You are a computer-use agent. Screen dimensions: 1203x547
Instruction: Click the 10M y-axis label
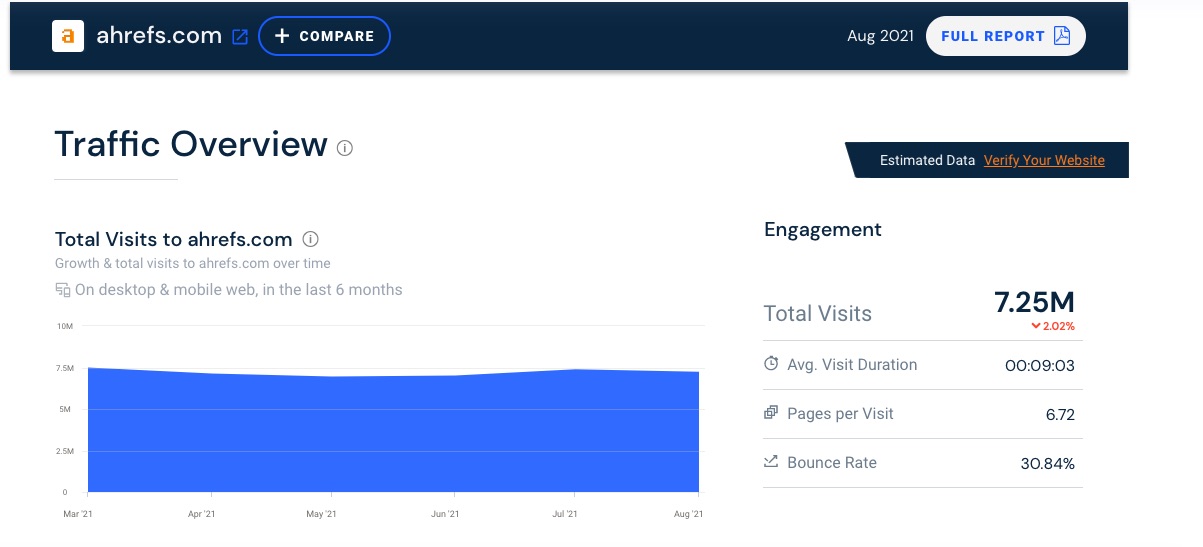pyautogui.click(x=64, y=327)
